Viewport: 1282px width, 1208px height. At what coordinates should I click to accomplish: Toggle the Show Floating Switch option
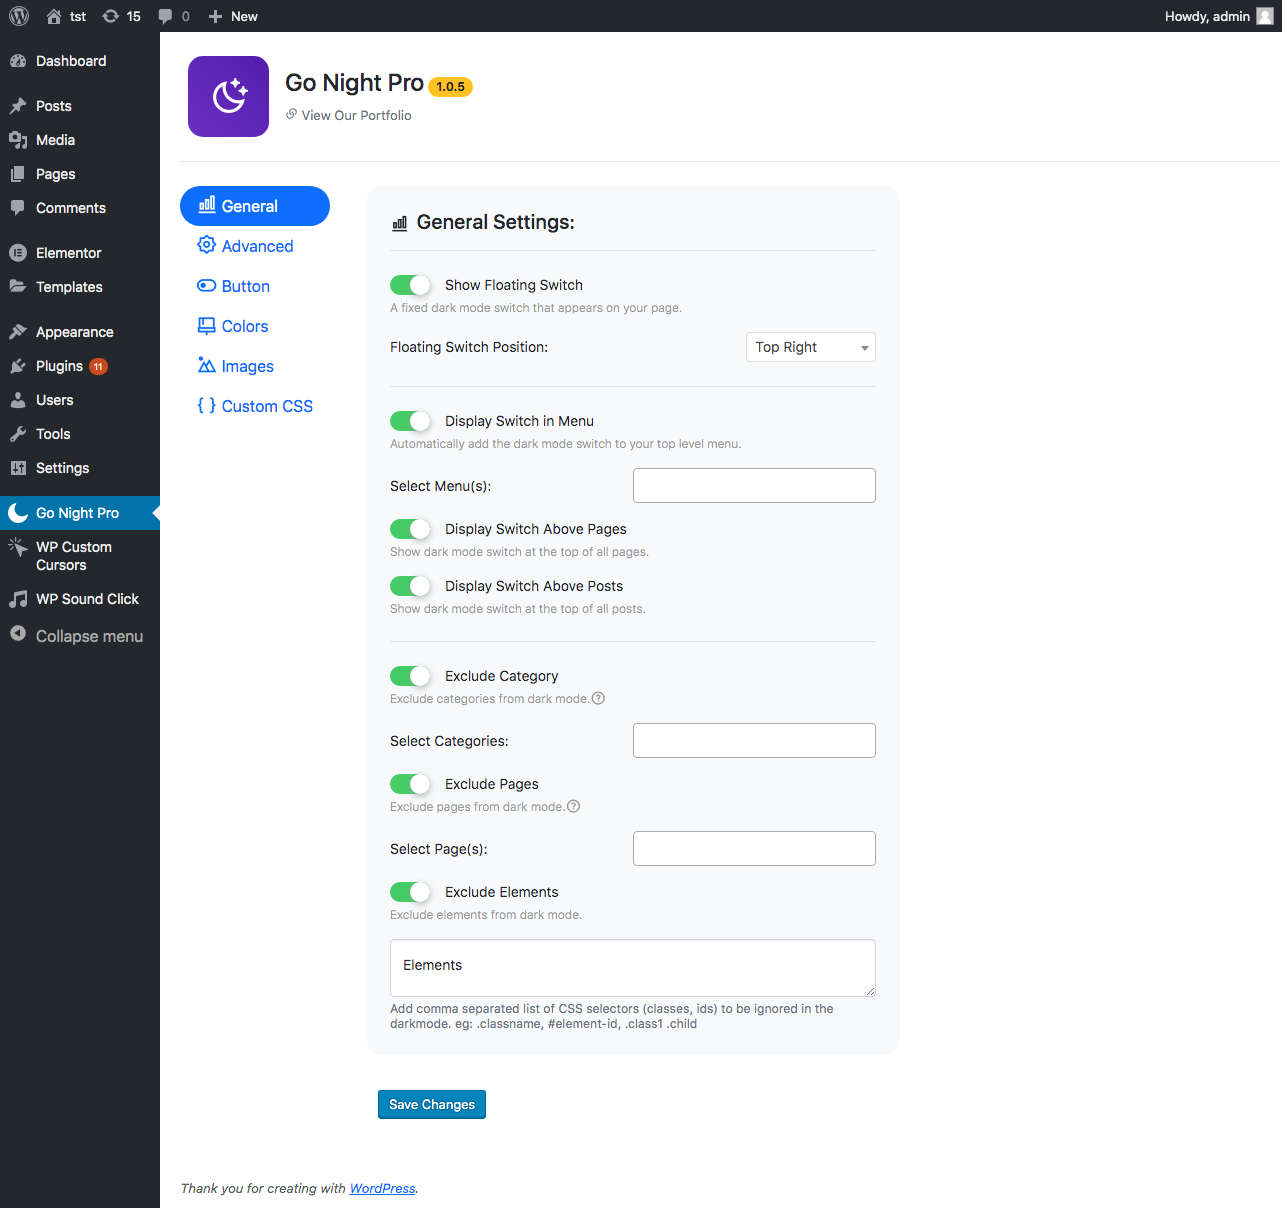(x=410, y=285)
